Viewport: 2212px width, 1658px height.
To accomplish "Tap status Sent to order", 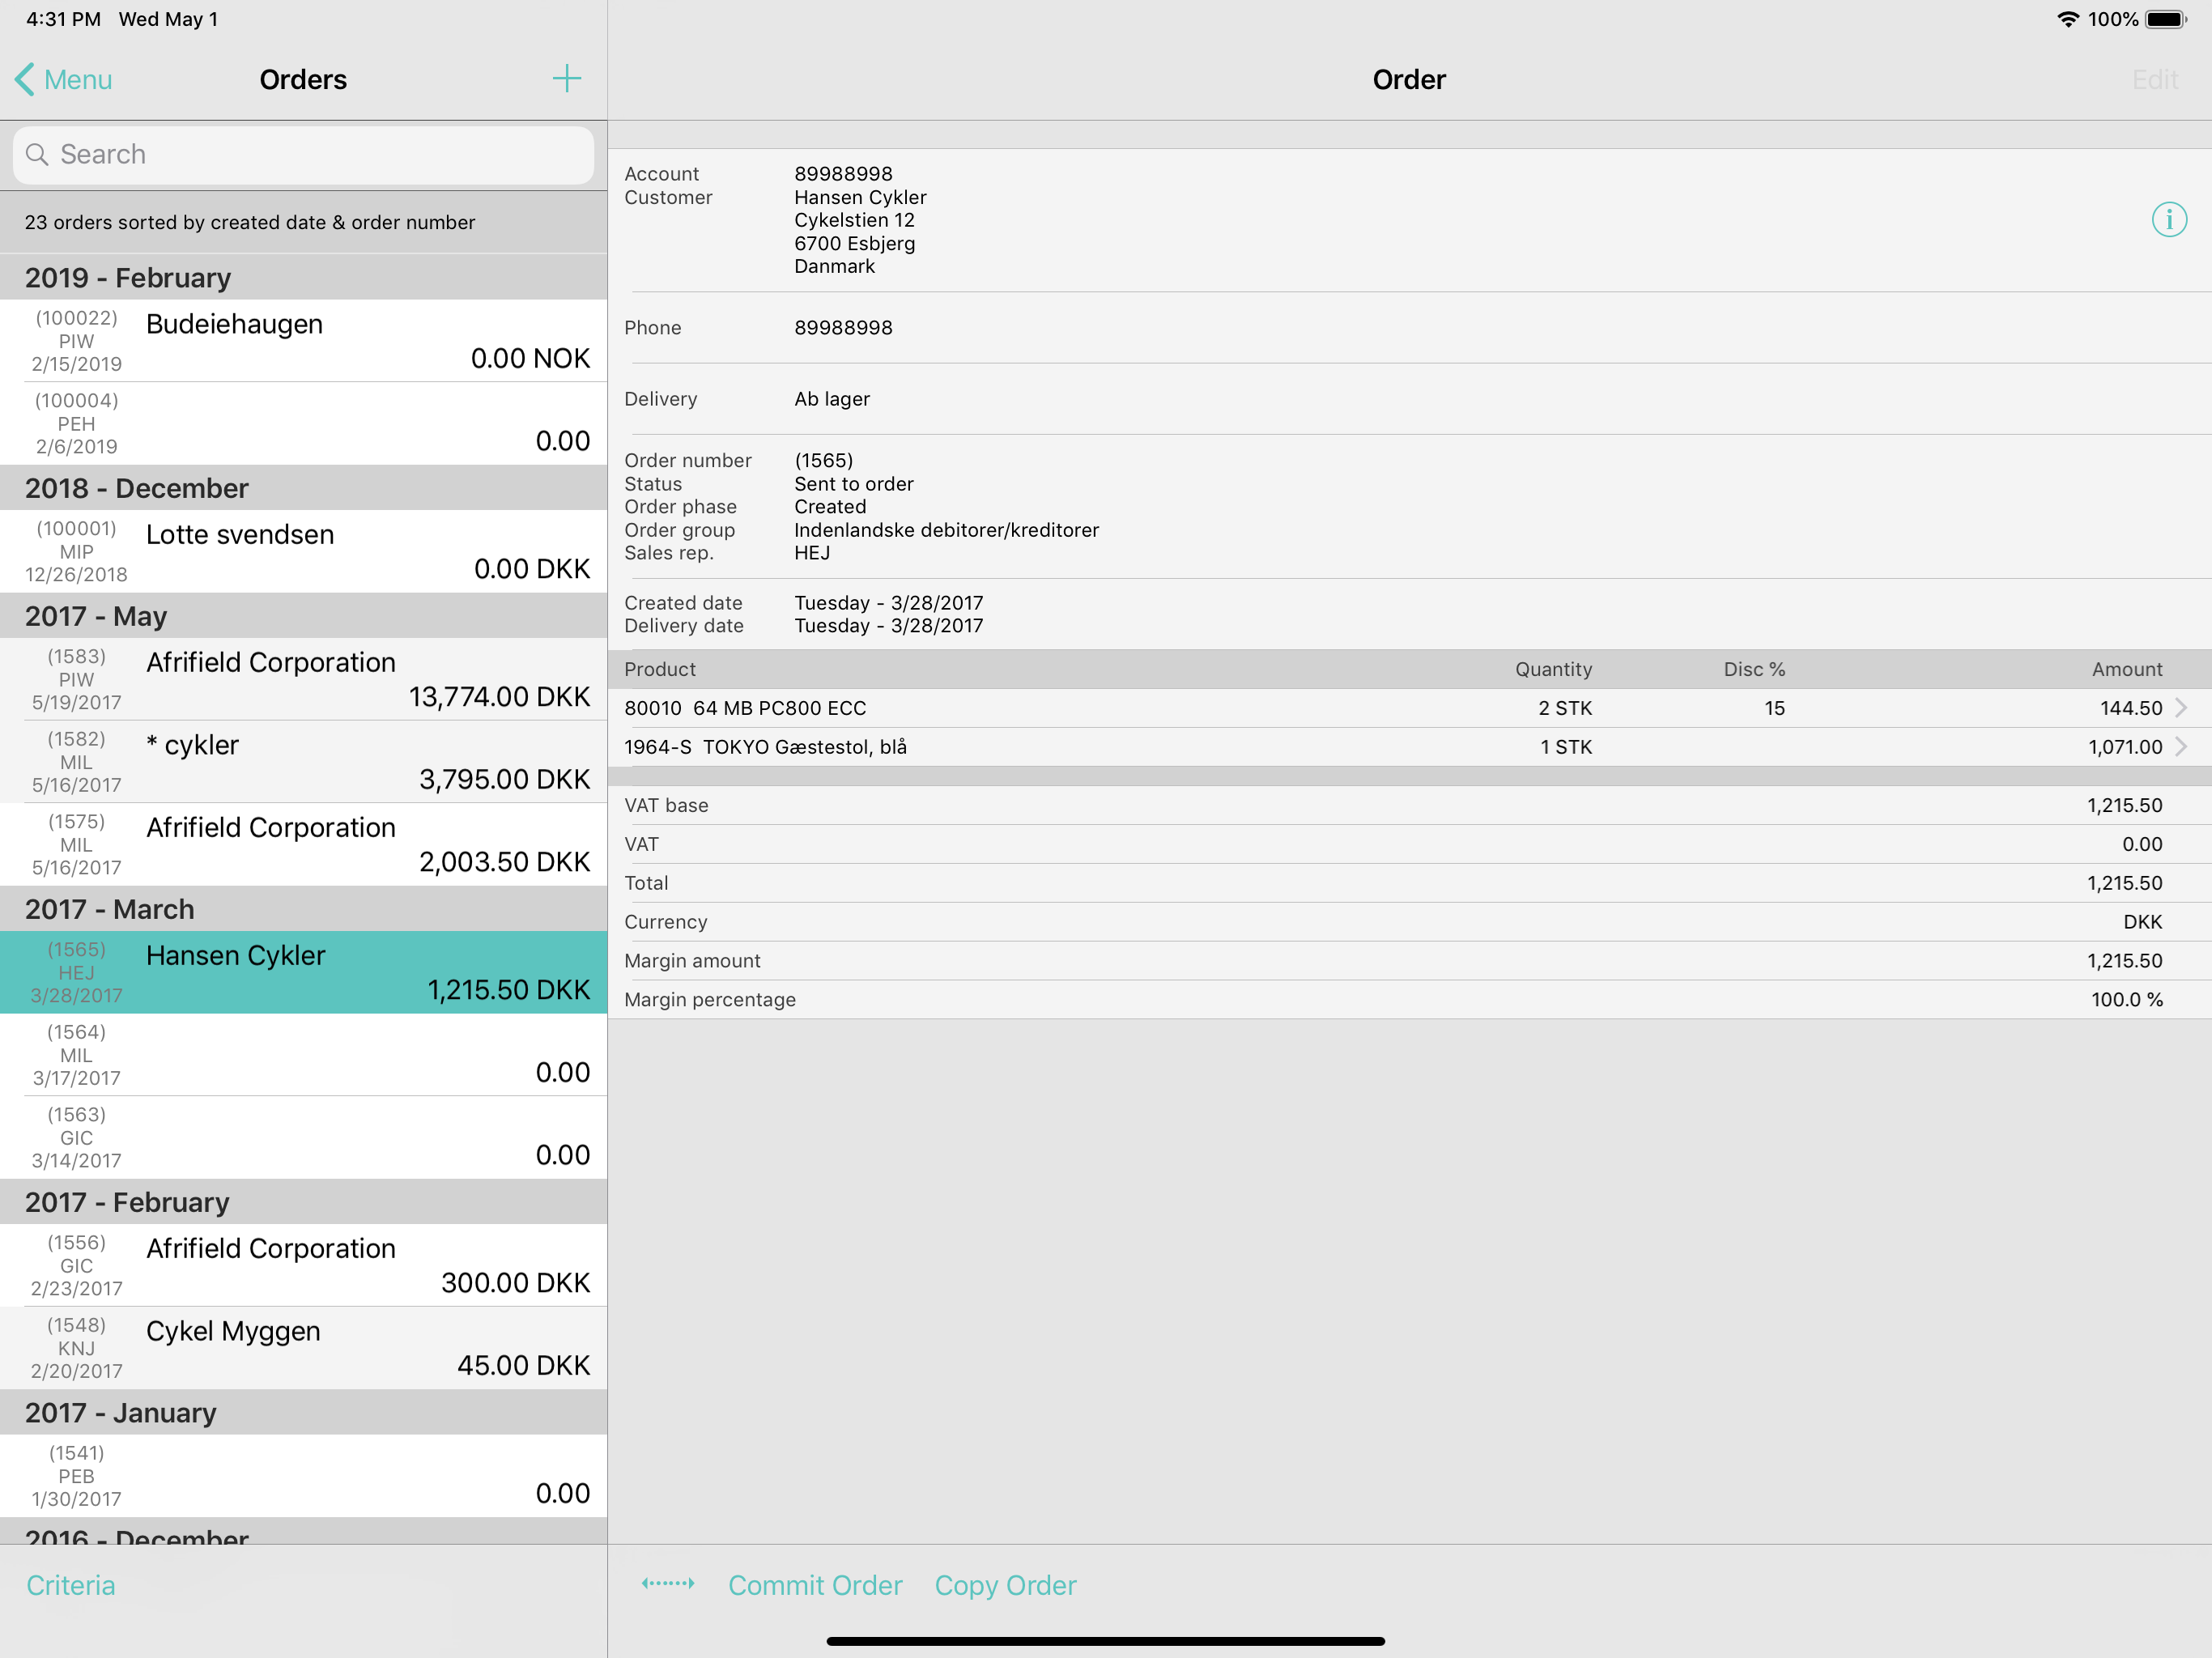I will tap(854, 484).
